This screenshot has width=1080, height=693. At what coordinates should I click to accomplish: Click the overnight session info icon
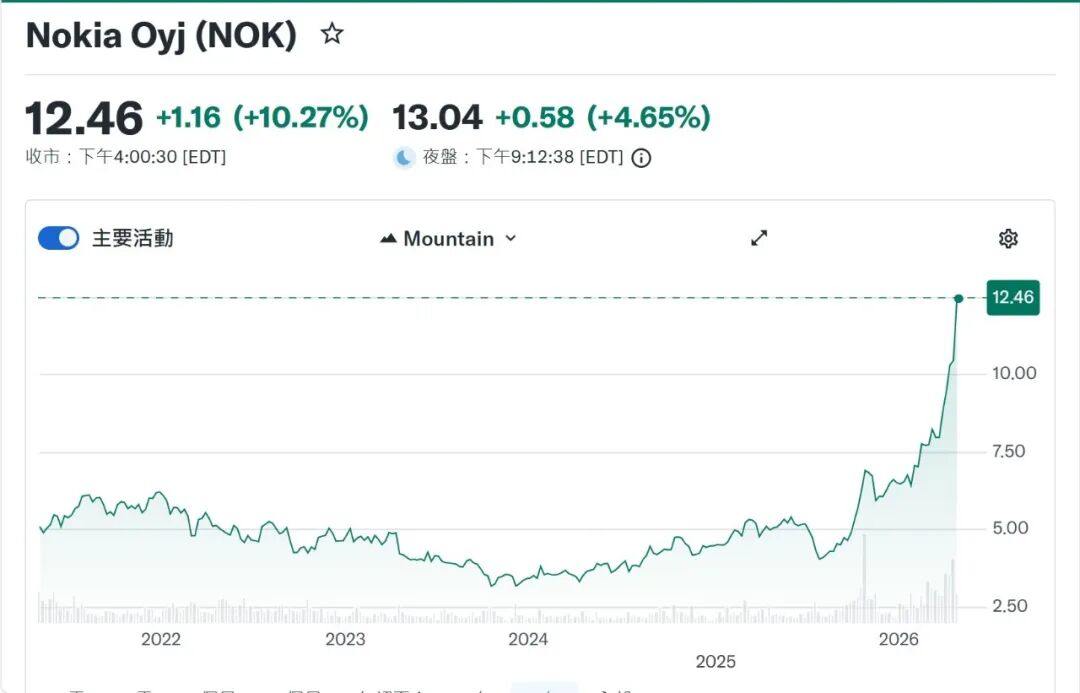pyautogui.click(x=641, y=158)
